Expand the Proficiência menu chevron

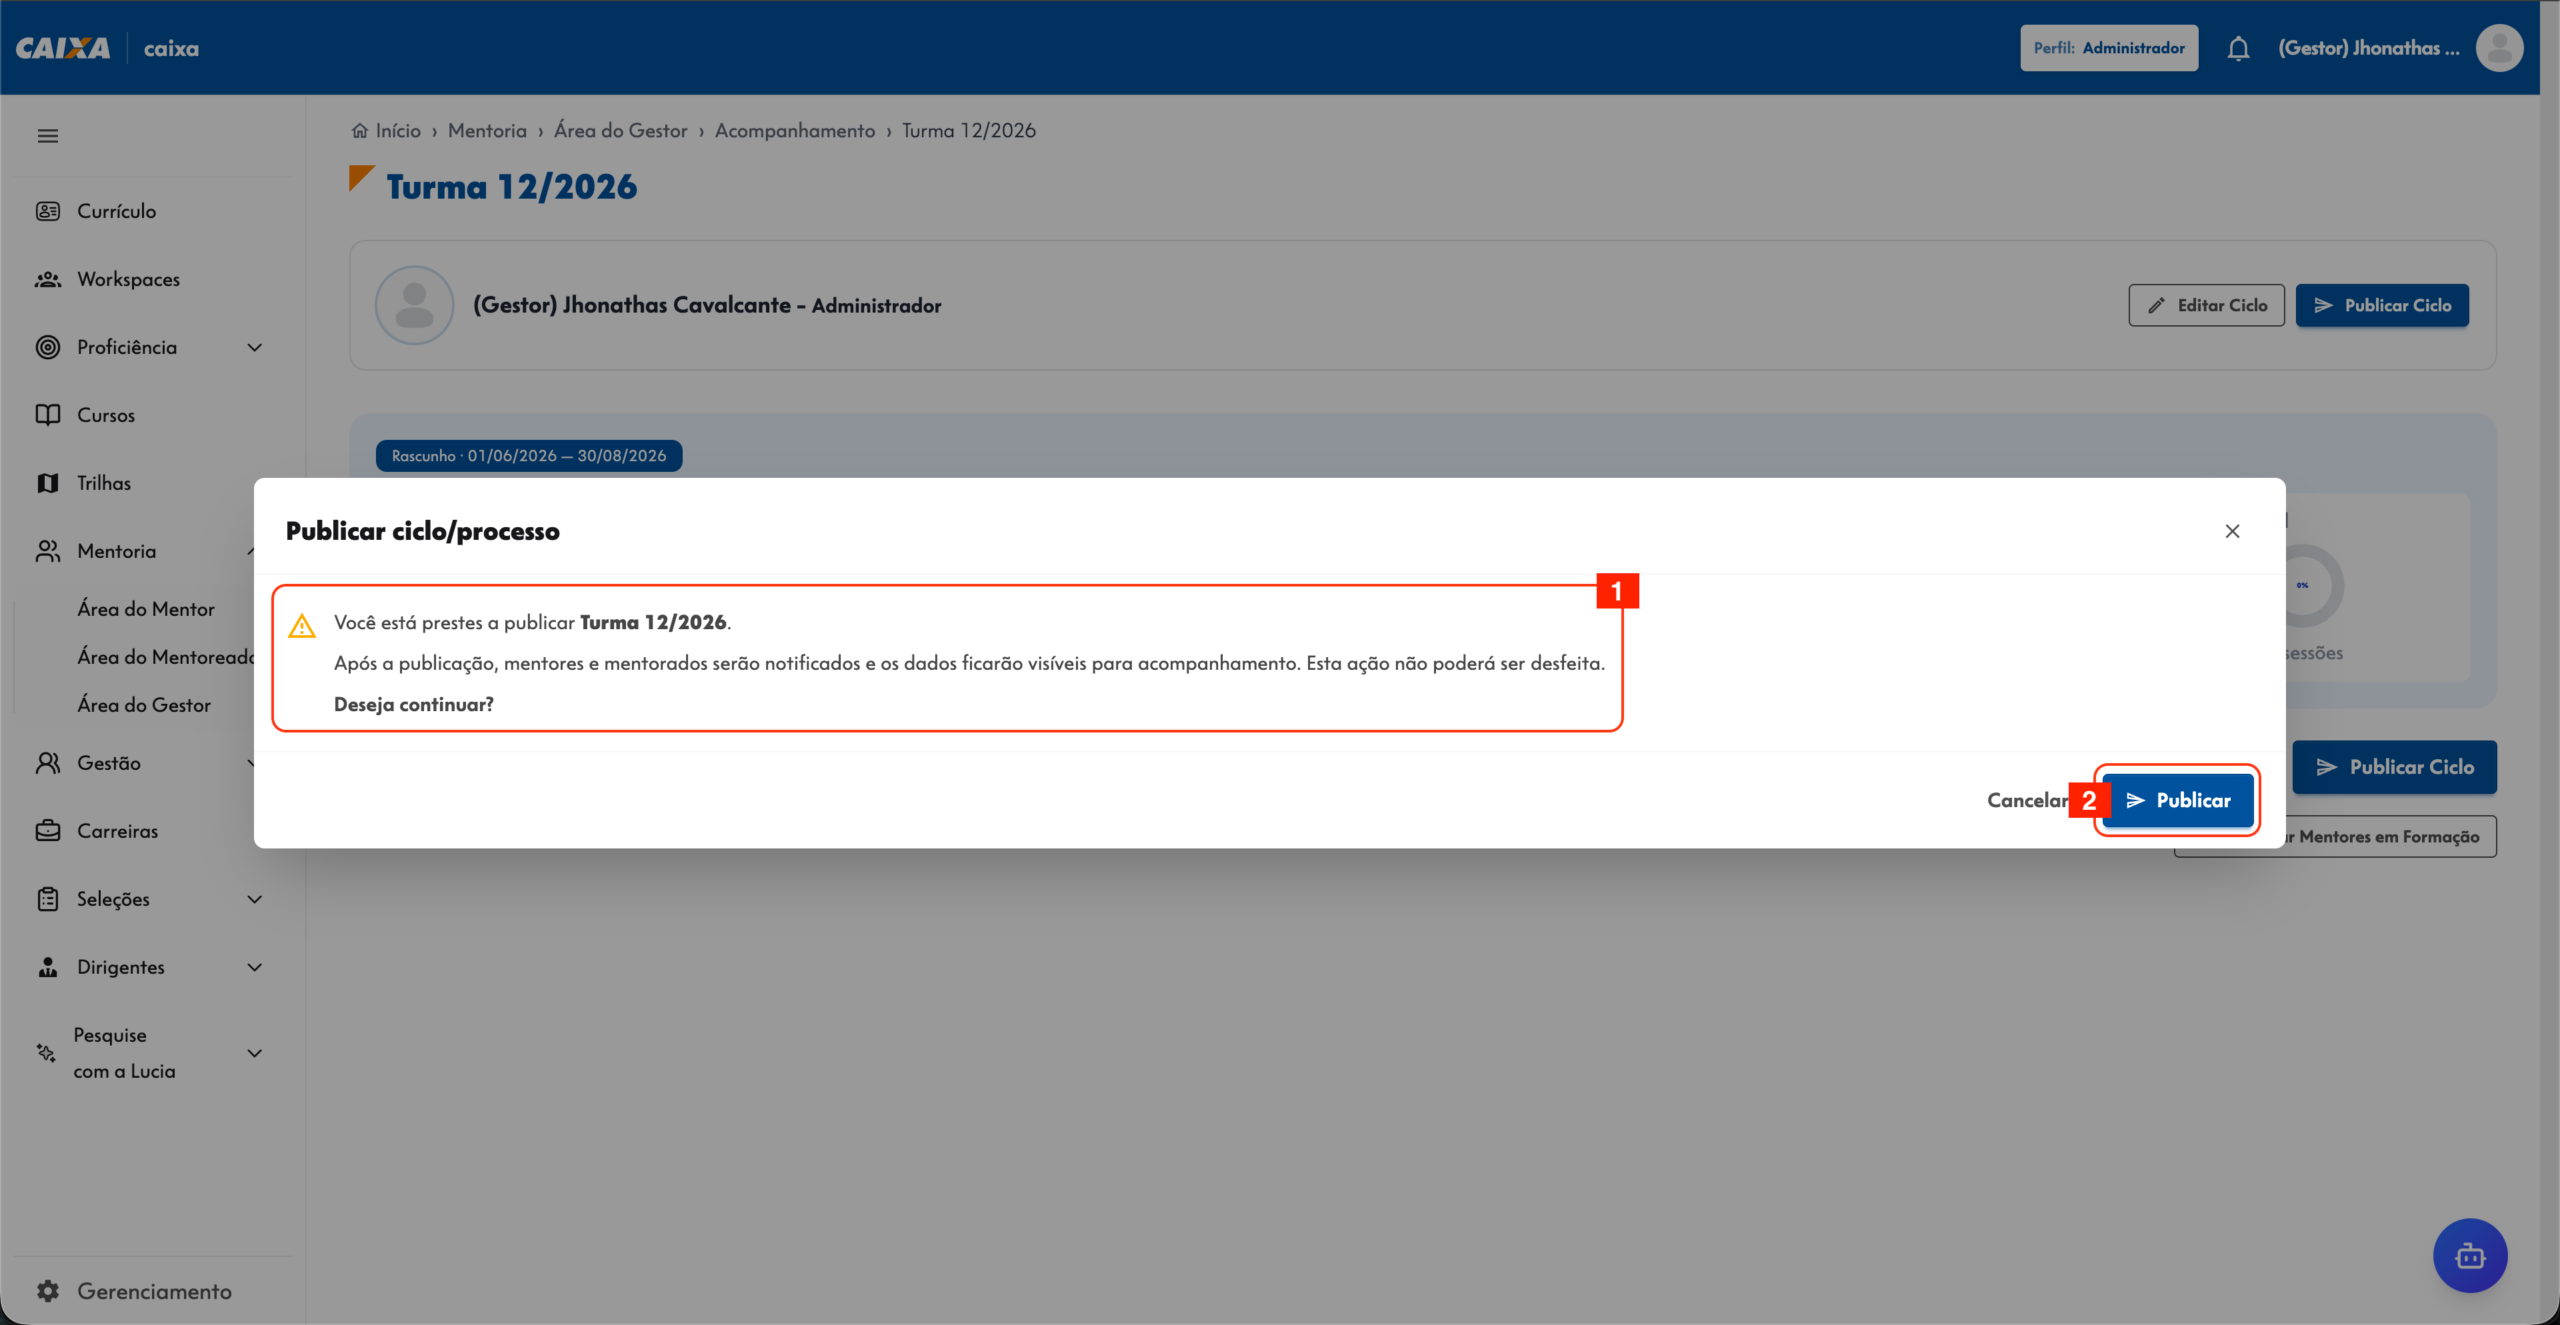pyautogui.click(x=255, y=347)
